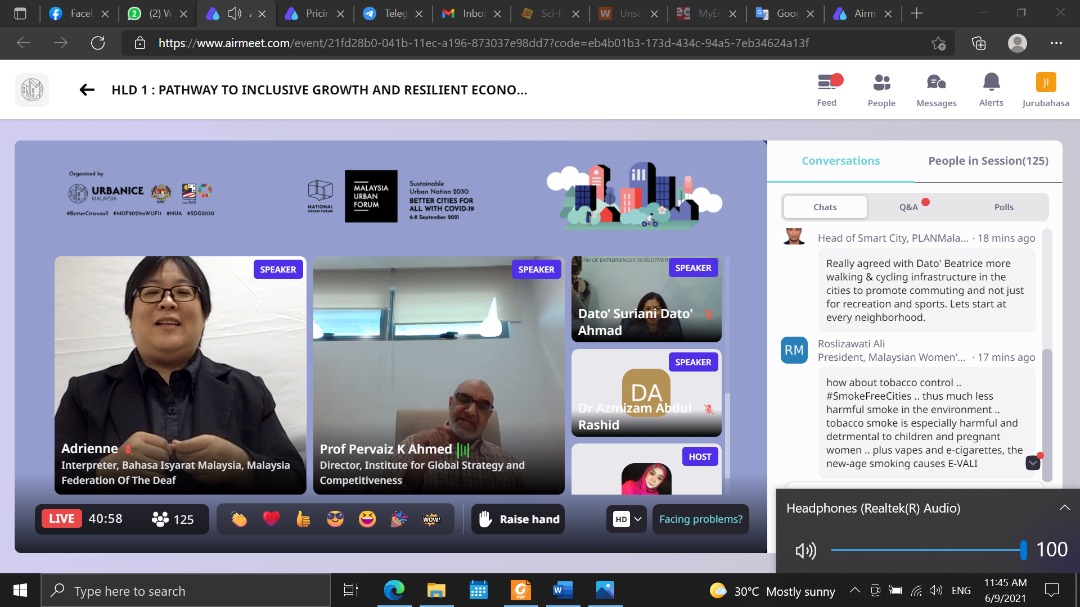
Task: Send the laughing emoji reaction
Action: coord(367,519)
